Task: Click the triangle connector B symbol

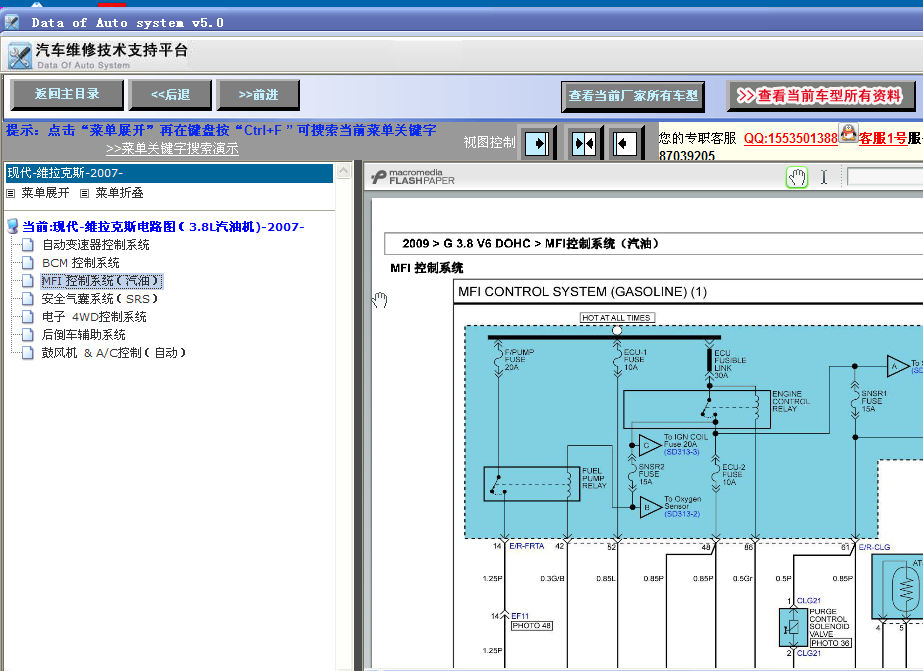Action: point(650,507)
